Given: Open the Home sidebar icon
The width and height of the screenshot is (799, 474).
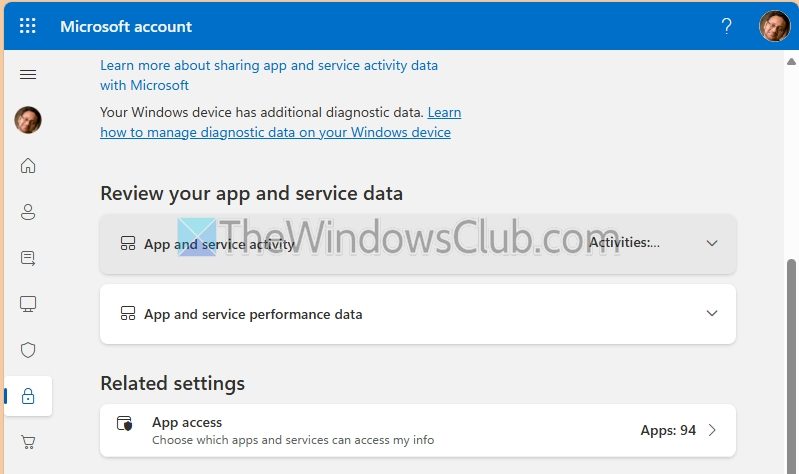Looking at the screenshot, I should point(28,166).
